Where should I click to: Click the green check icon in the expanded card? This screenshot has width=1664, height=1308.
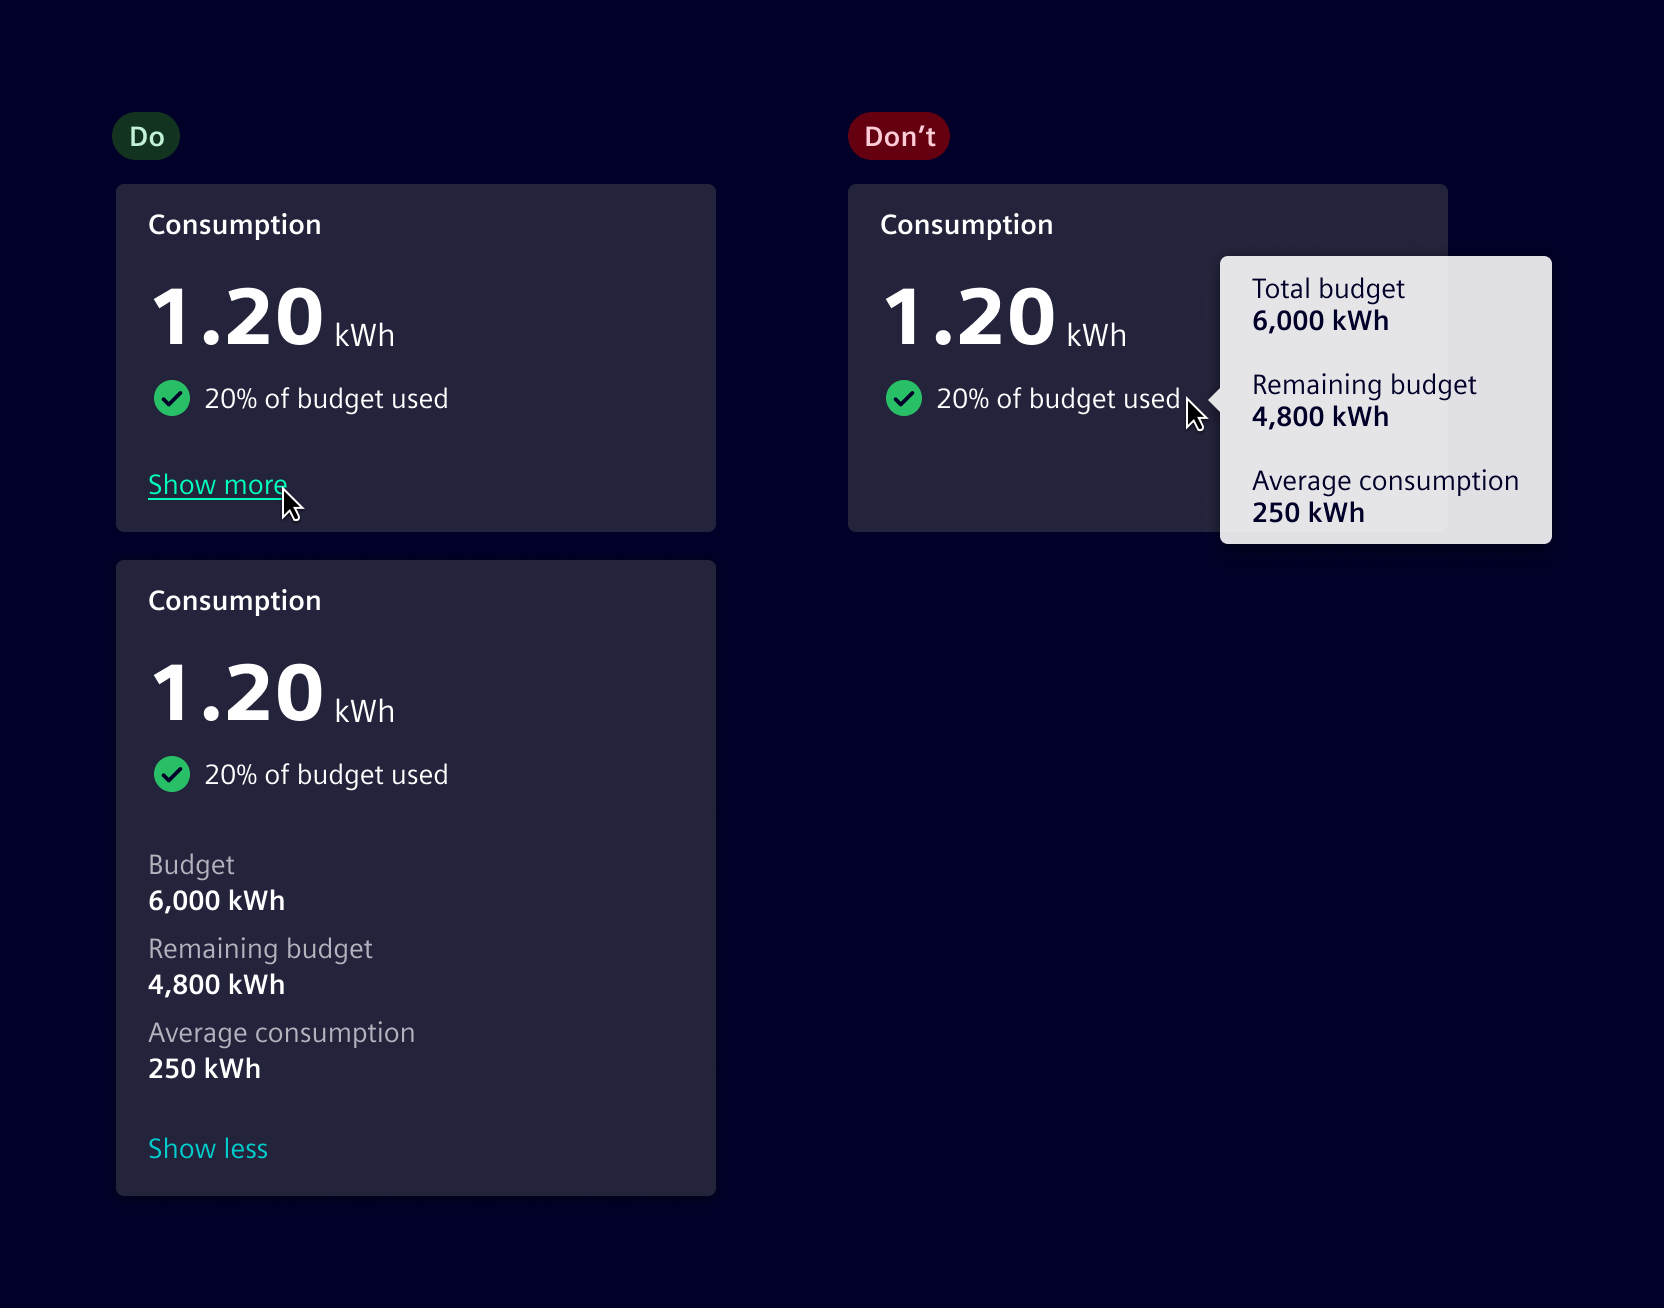click(172, 774)
